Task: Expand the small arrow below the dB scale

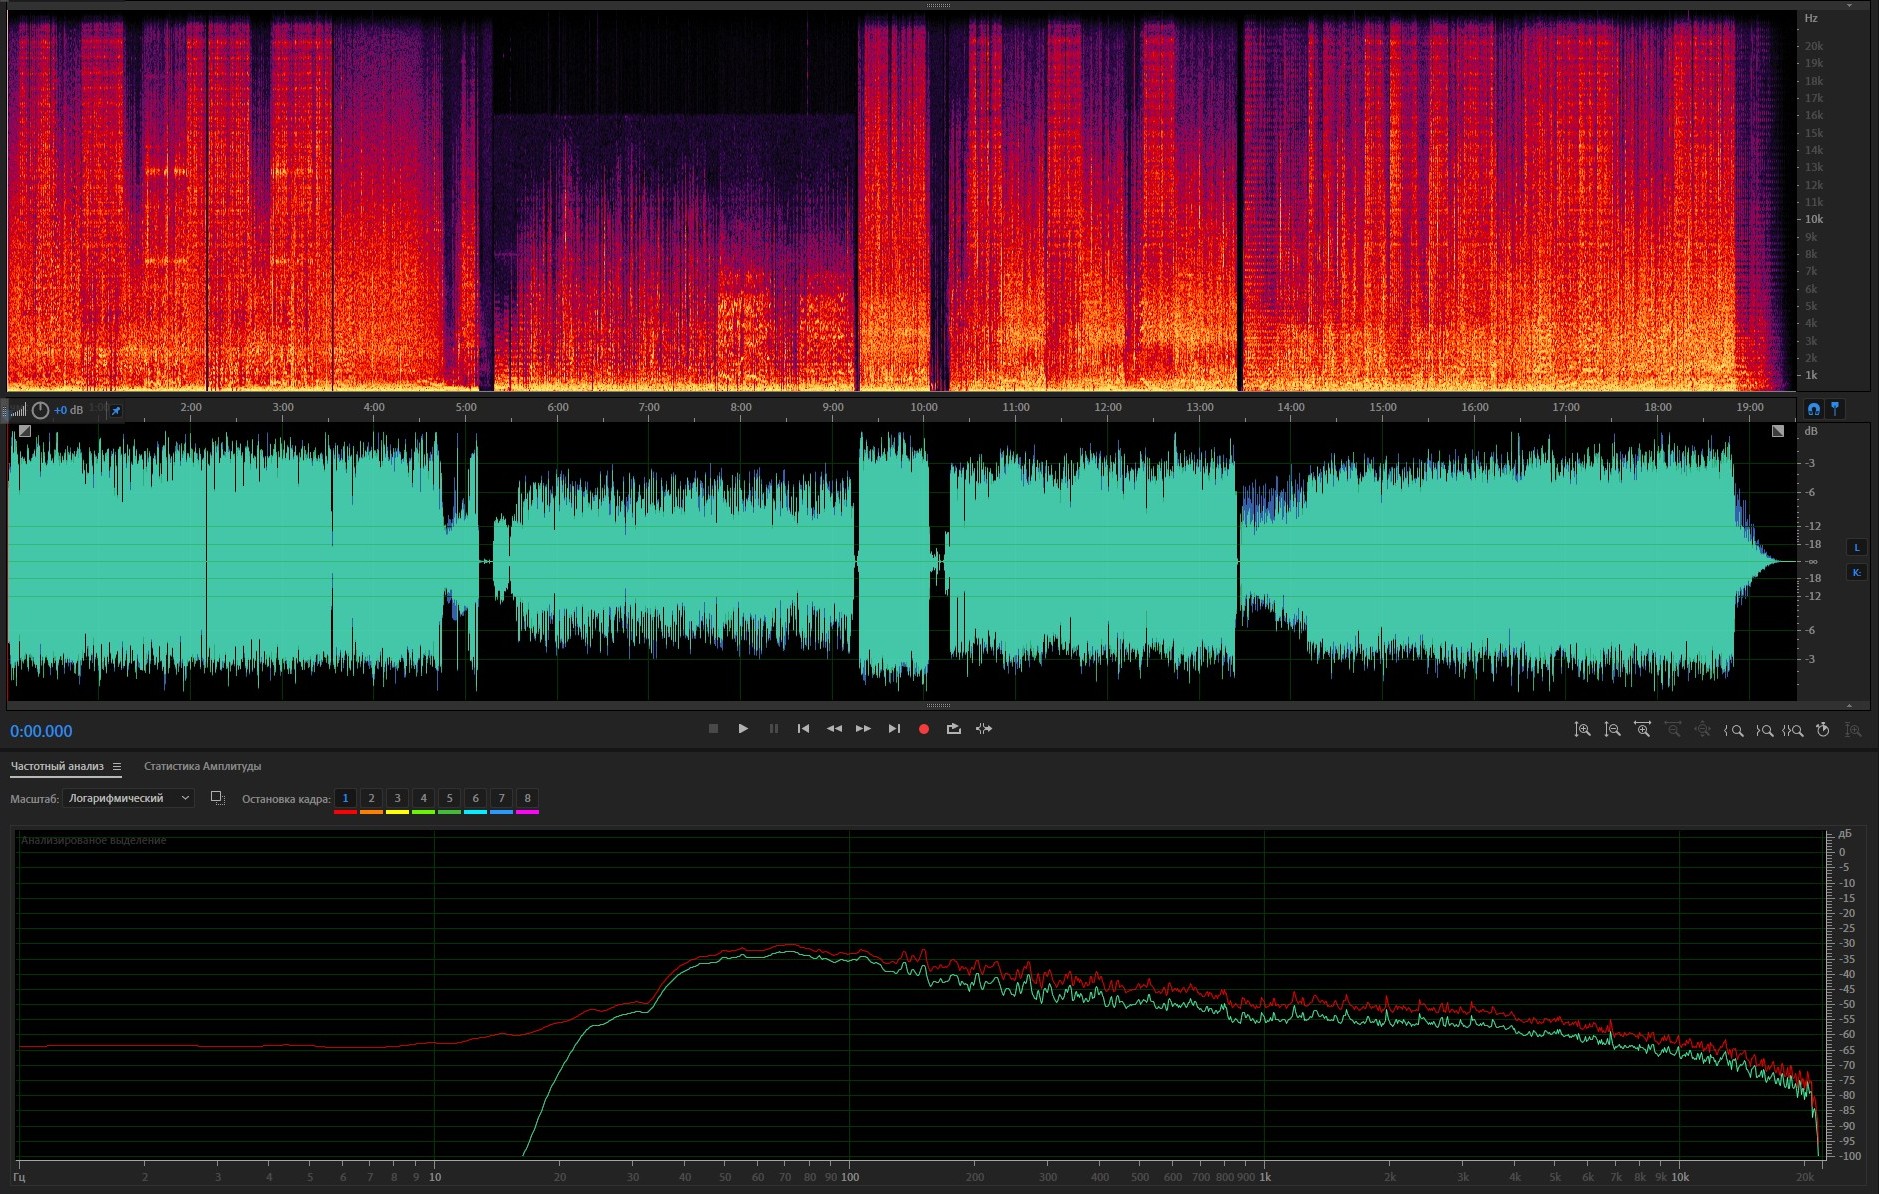Action: tap(1849, 705)
